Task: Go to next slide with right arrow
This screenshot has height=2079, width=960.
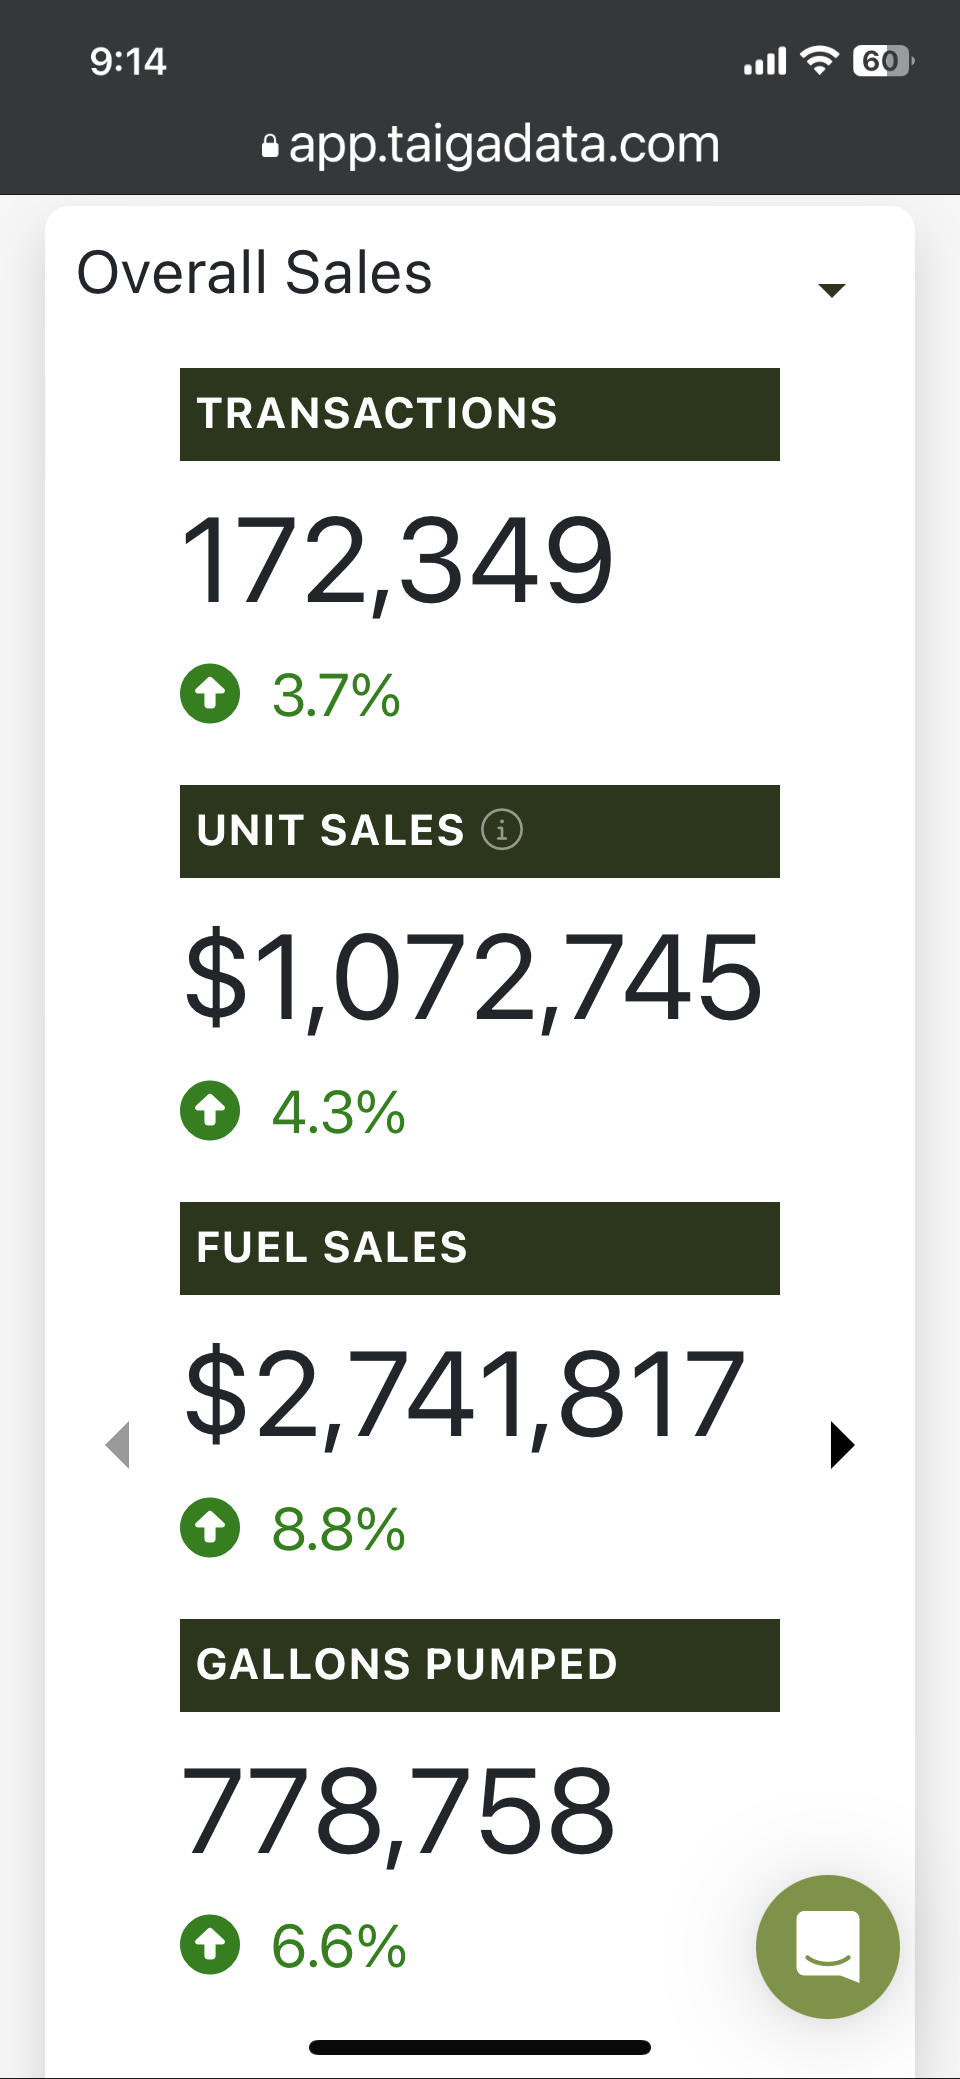Action: pyautogui.click(x=842, y=1445)
